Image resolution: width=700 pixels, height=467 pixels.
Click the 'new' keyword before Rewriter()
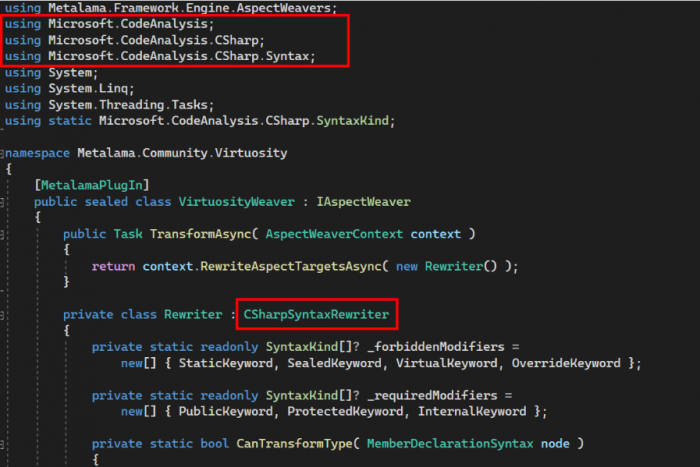[x=407, y=266]
